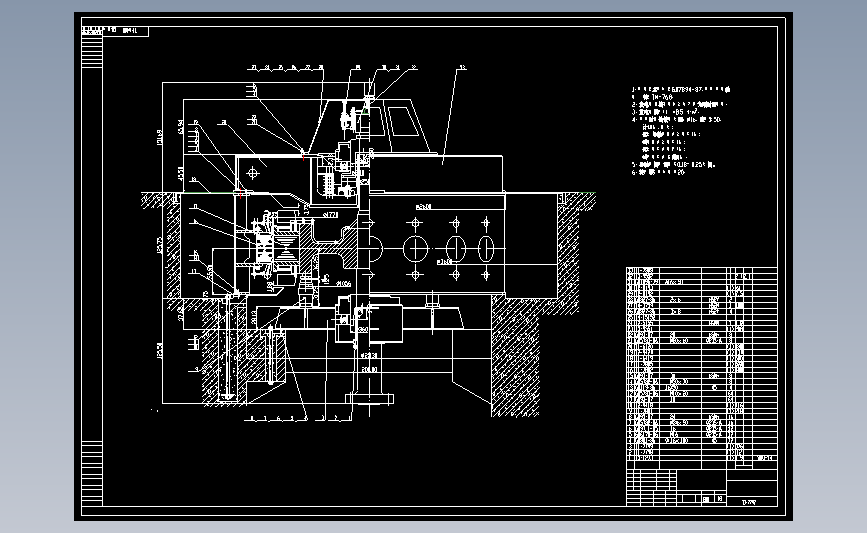This screenshot has width=867, height=533.
Task: Select the shaft flange at the drawing bottom
Action: point(369,399)
